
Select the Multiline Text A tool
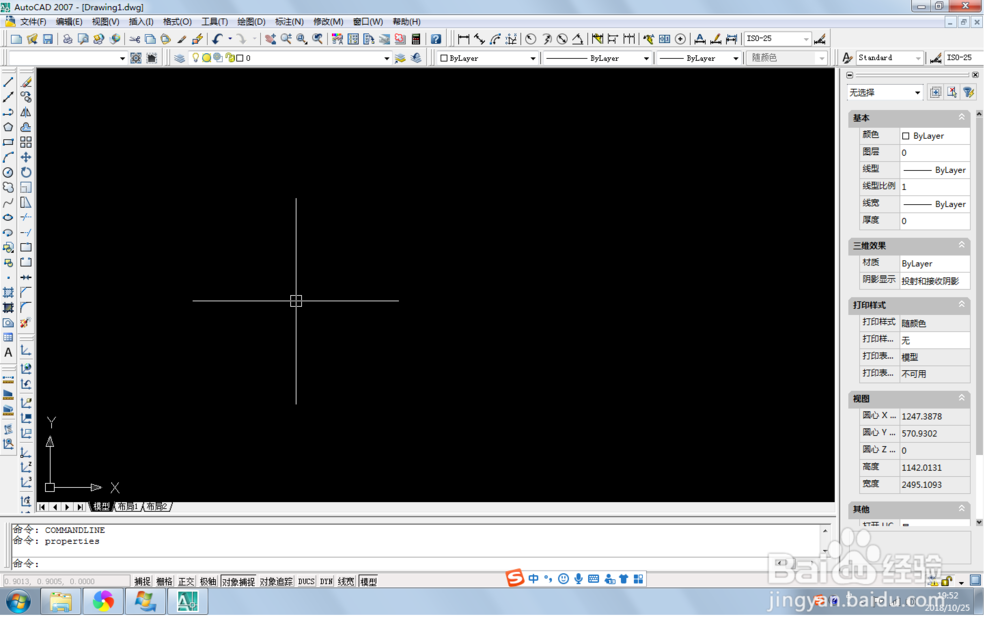point(8,353)
